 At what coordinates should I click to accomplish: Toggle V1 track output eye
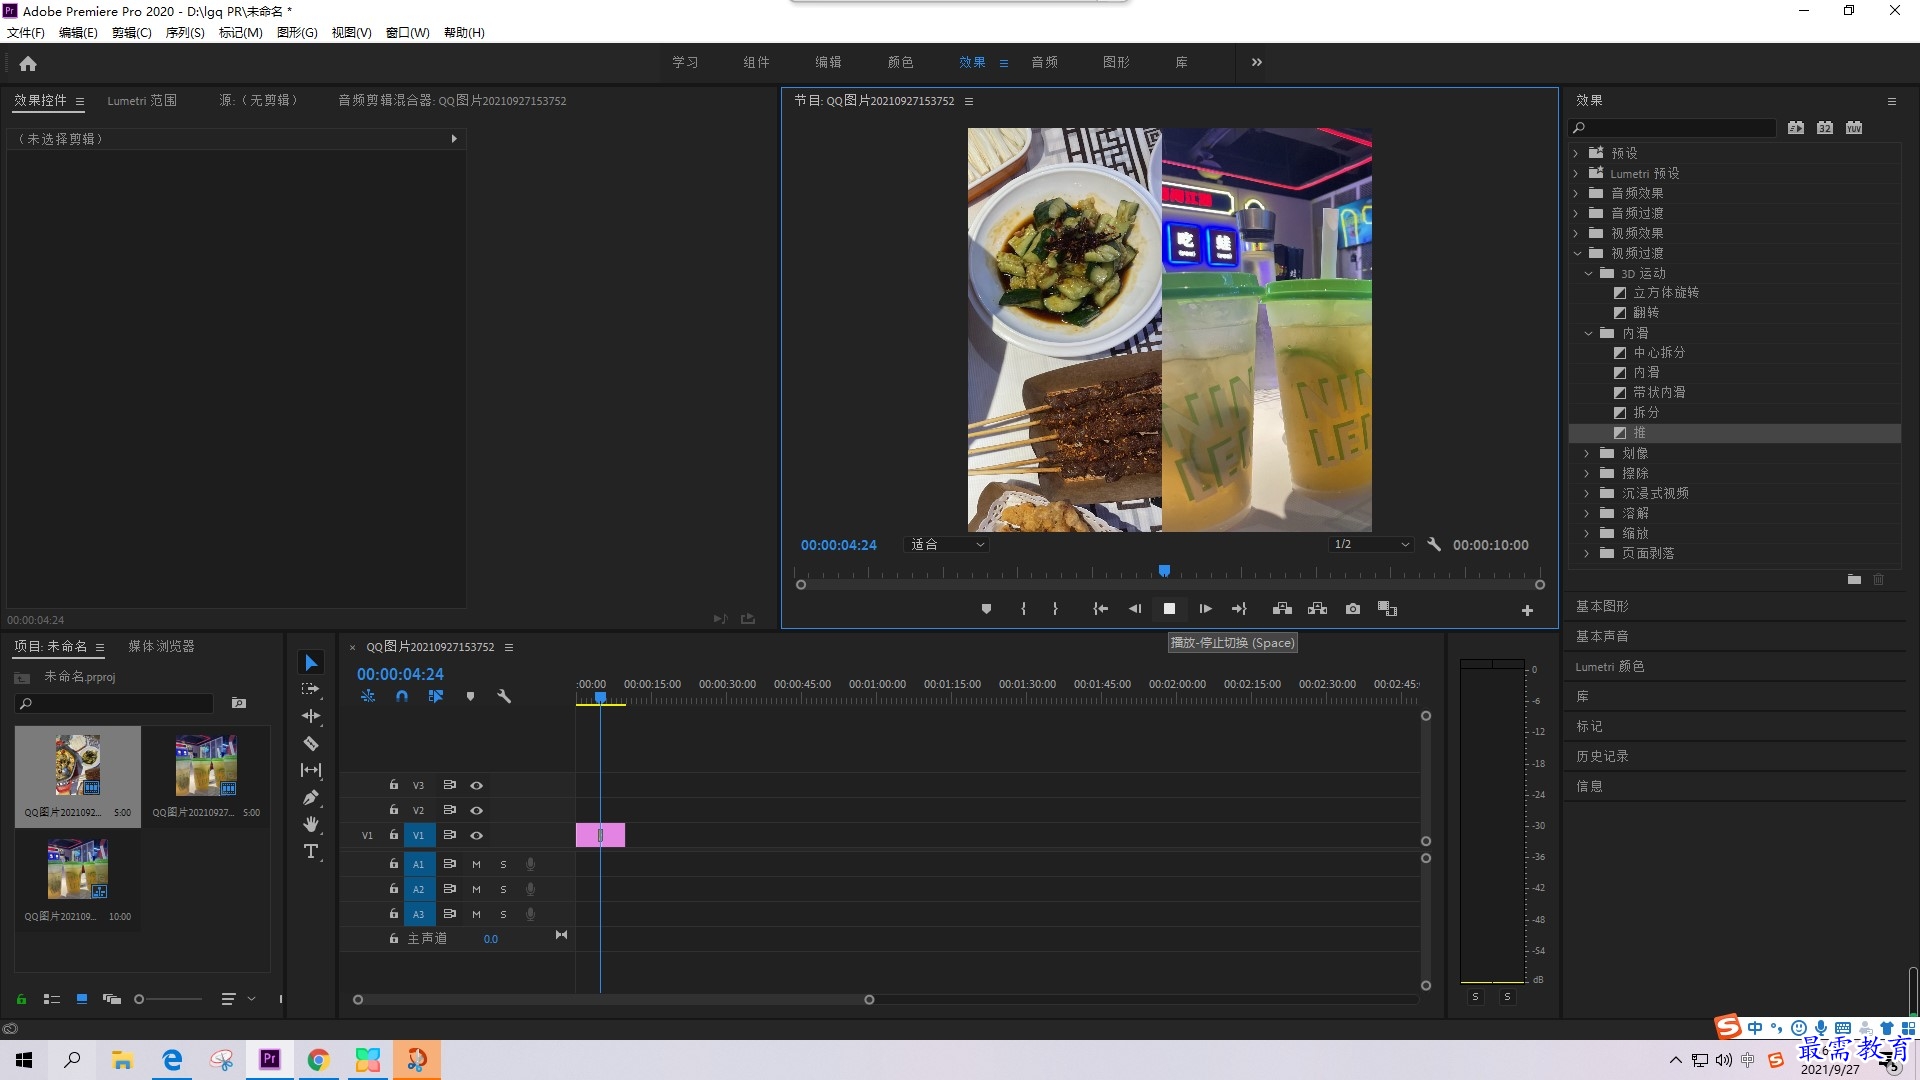[477, 835]
